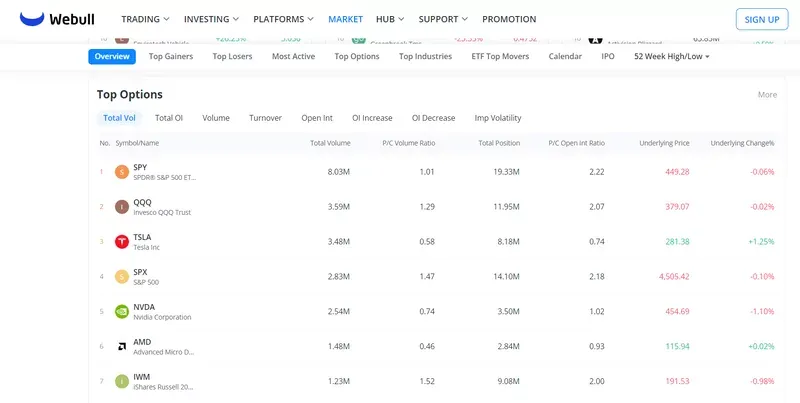800x403 pixels.
Task: Switch to ETF Top Movers tab
Action: tap(500, 57)
